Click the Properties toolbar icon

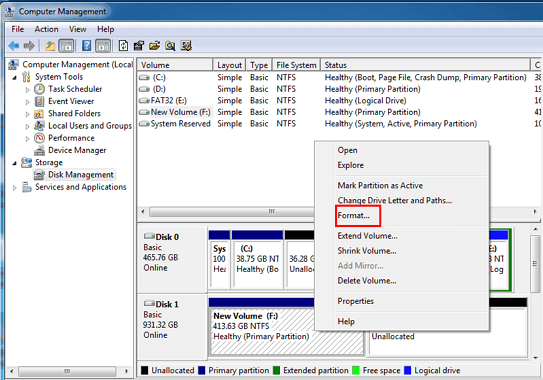pyautogui.click(x=139, y=46)
